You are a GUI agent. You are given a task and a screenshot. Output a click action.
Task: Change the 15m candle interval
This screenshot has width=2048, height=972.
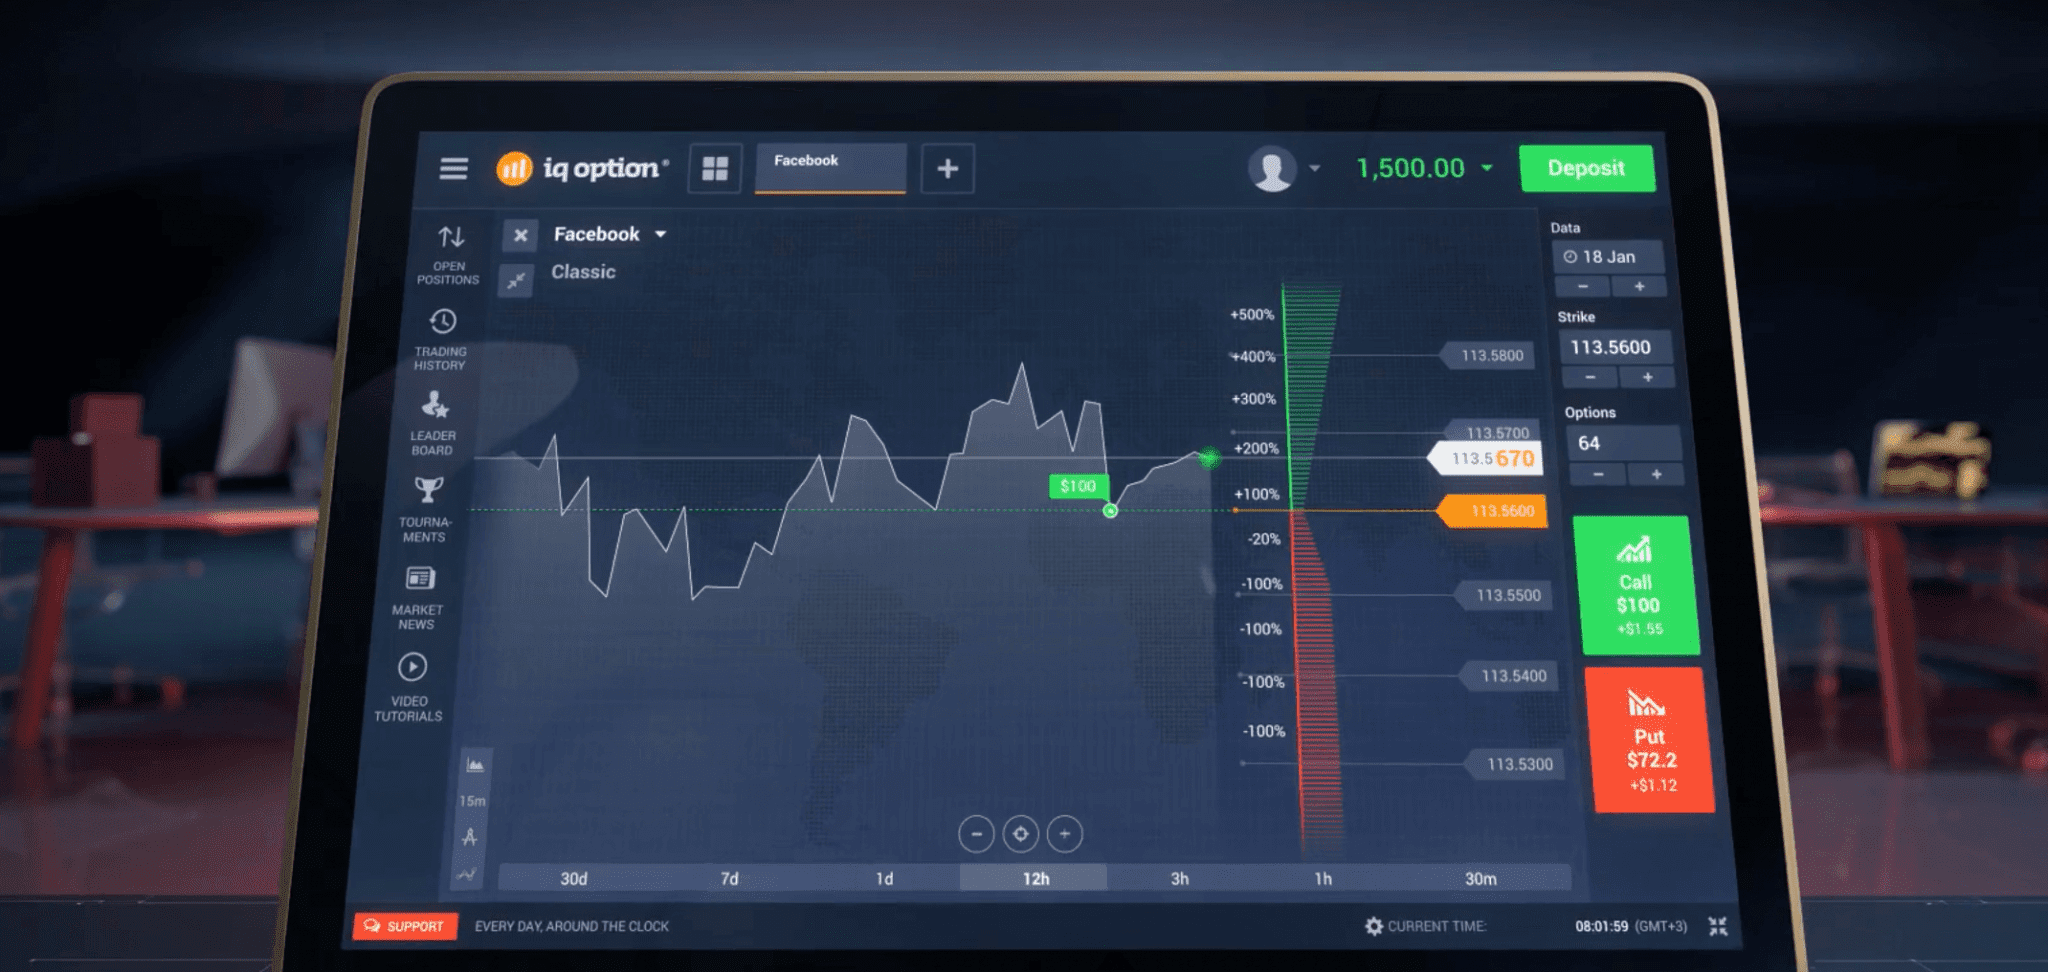(472, 801)
